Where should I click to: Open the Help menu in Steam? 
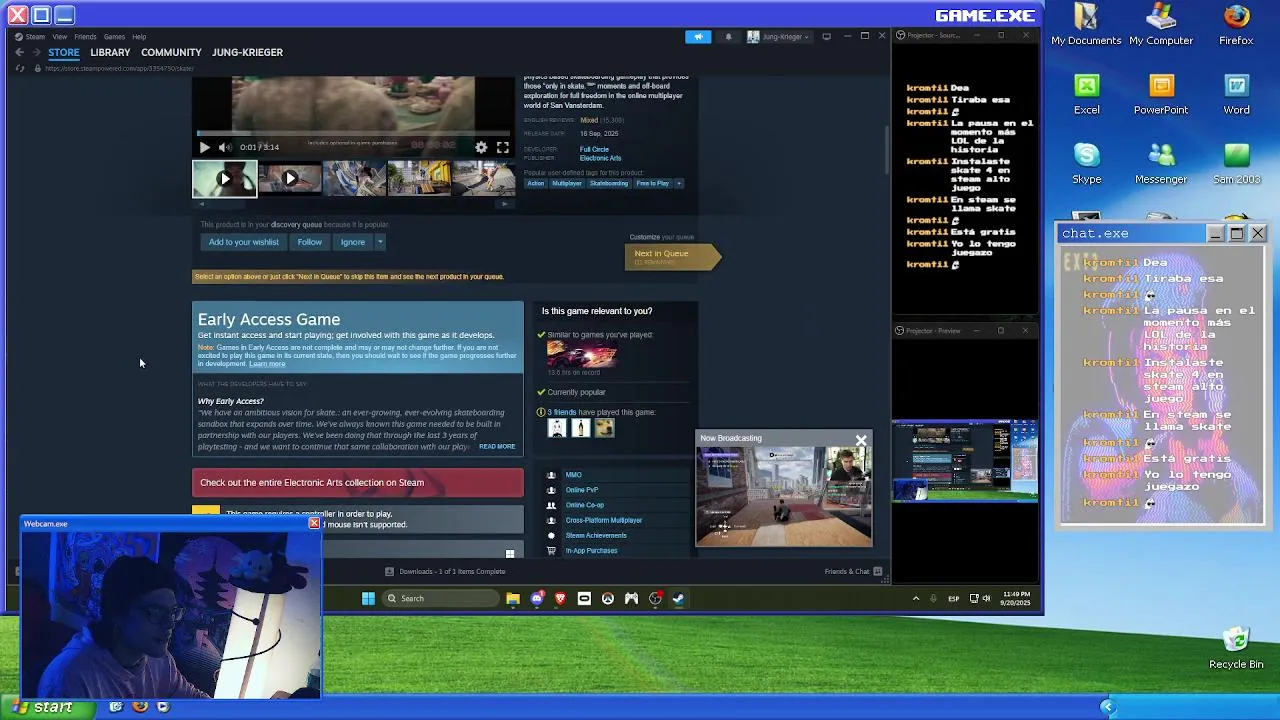coord(139,37)
